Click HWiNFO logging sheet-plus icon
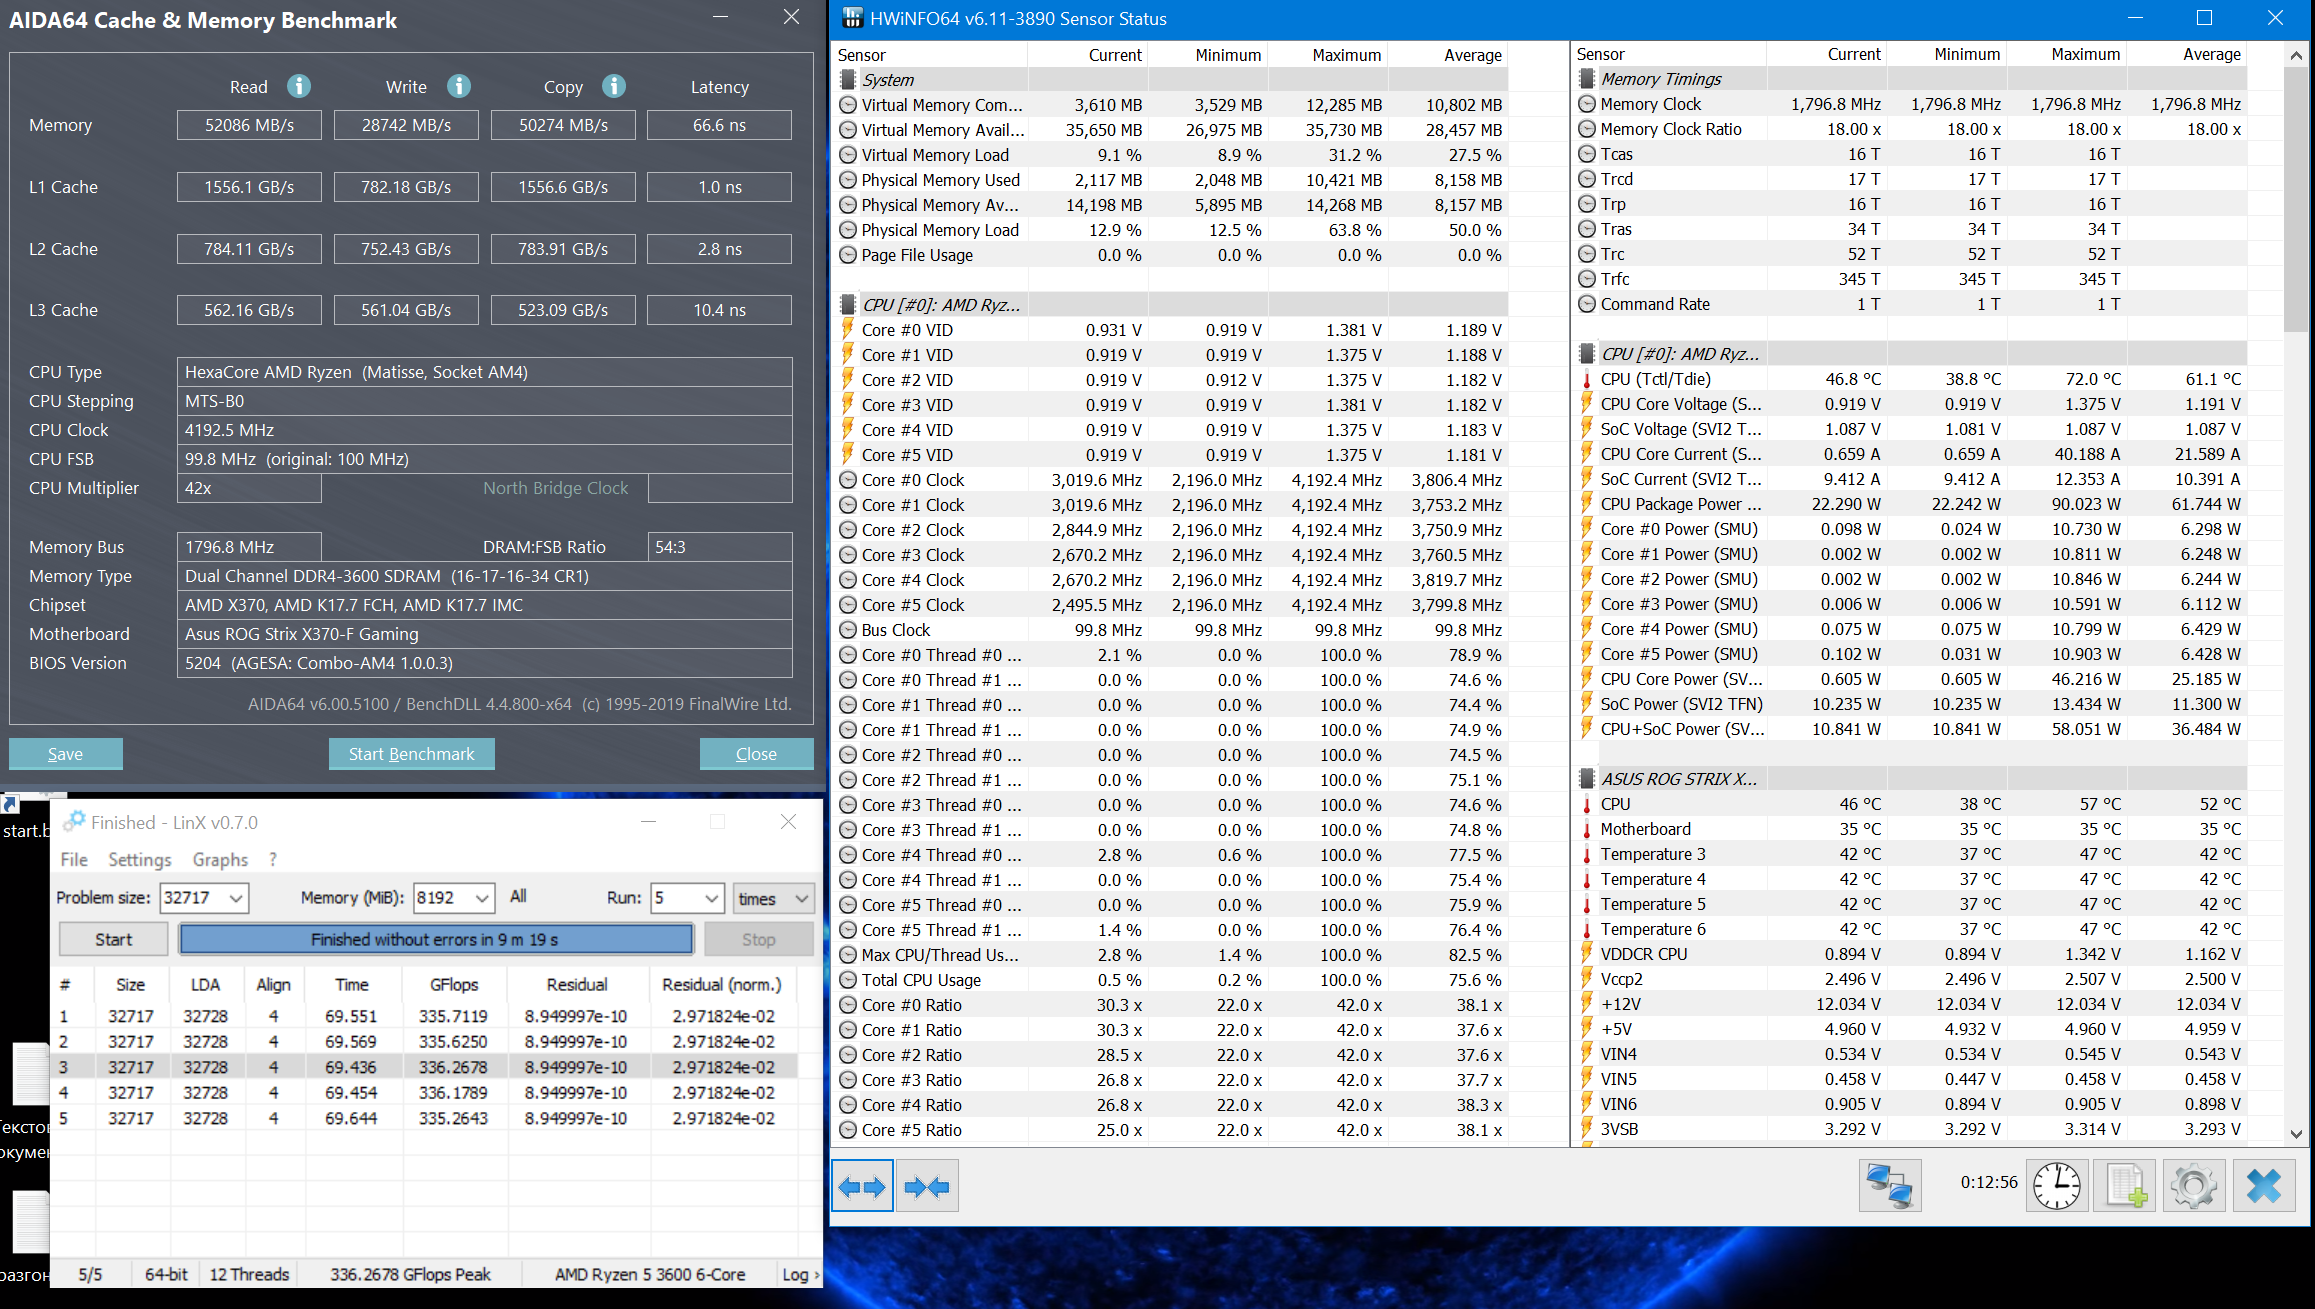Image resolution: width=2315 pixels, height=1309 pixels. point(2125,1186)
